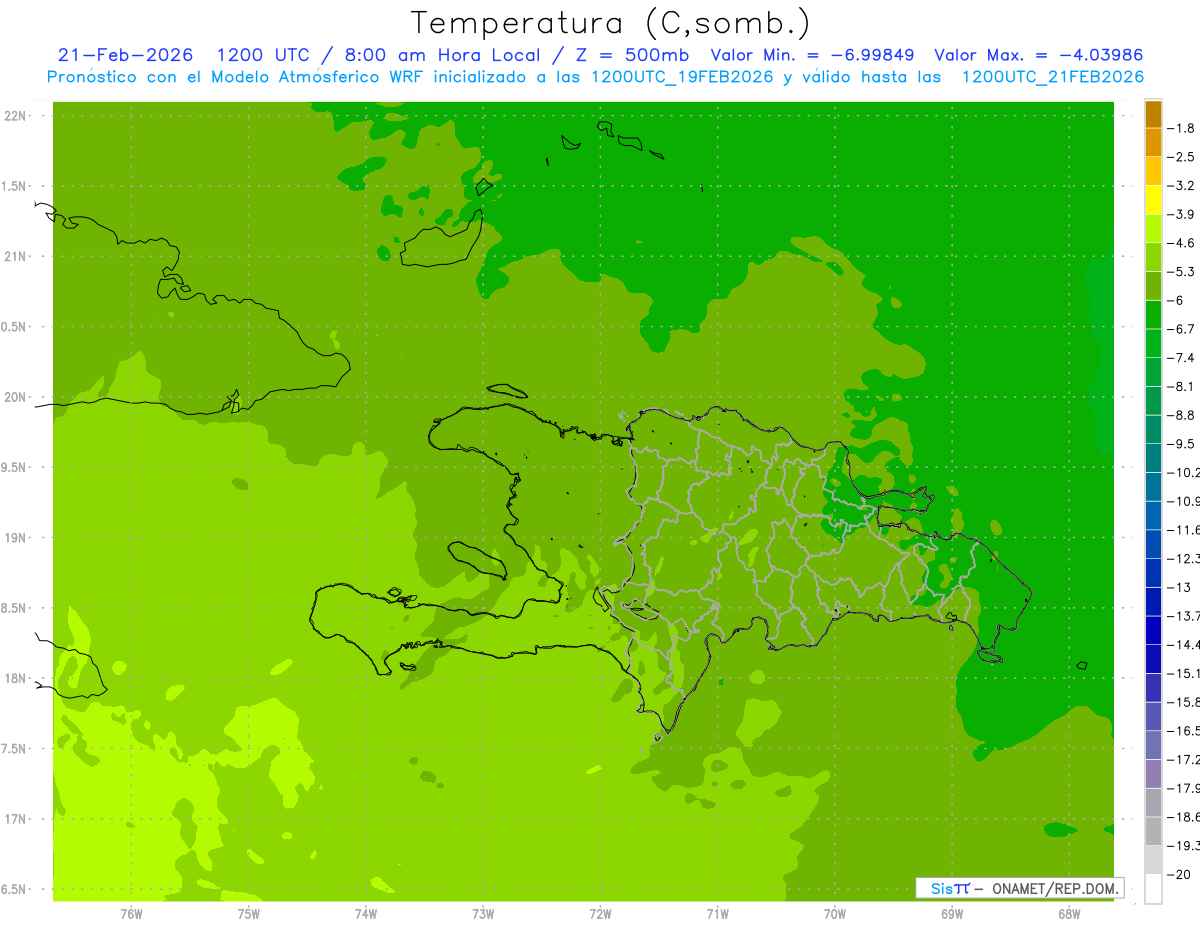Pick the yellow swatch between -3.2 and -3.9

point(1154,200)
